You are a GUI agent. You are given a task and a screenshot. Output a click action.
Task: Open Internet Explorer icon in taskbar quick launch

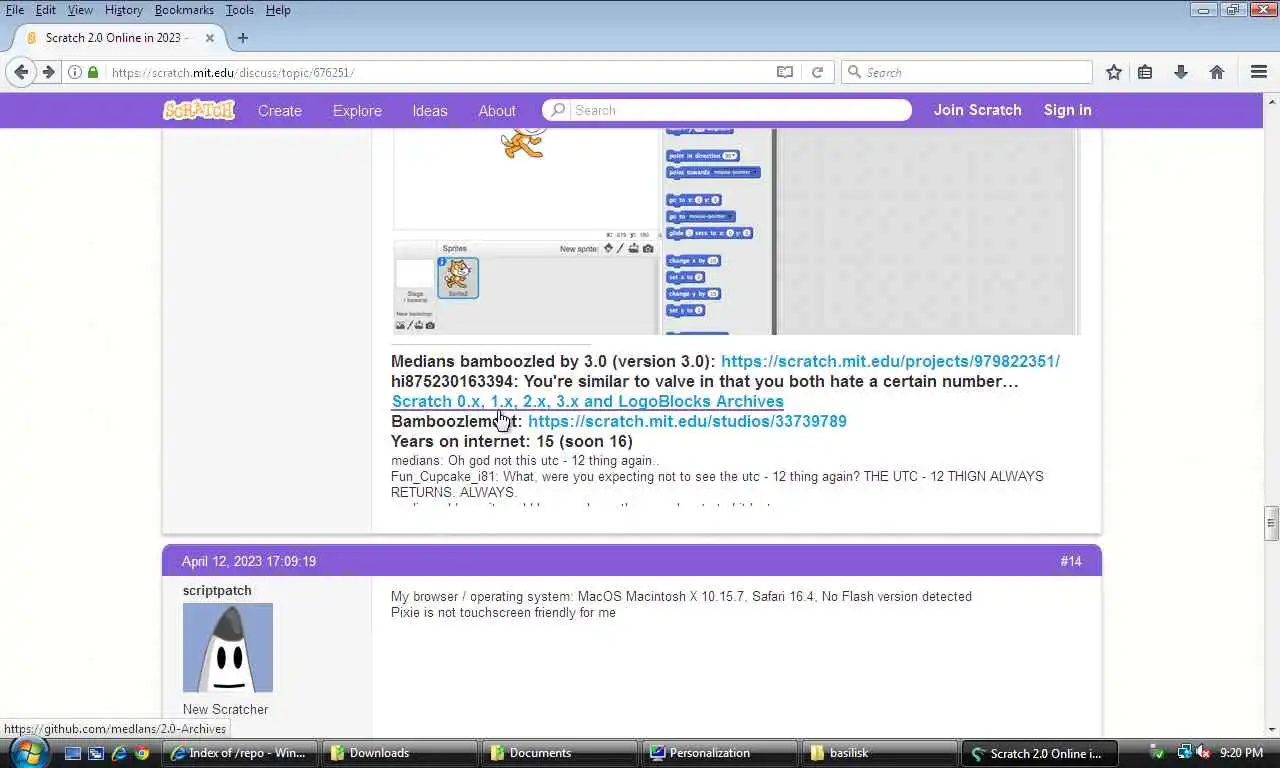[x=119, y=753]
